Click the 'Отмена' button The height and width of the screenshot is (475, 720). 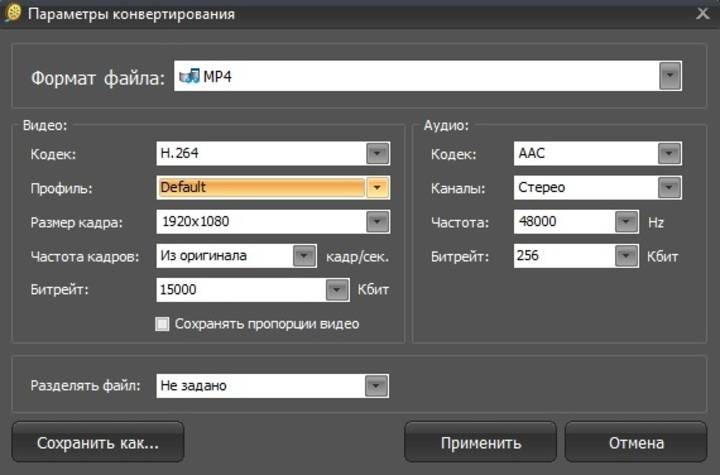click(636, 442)
